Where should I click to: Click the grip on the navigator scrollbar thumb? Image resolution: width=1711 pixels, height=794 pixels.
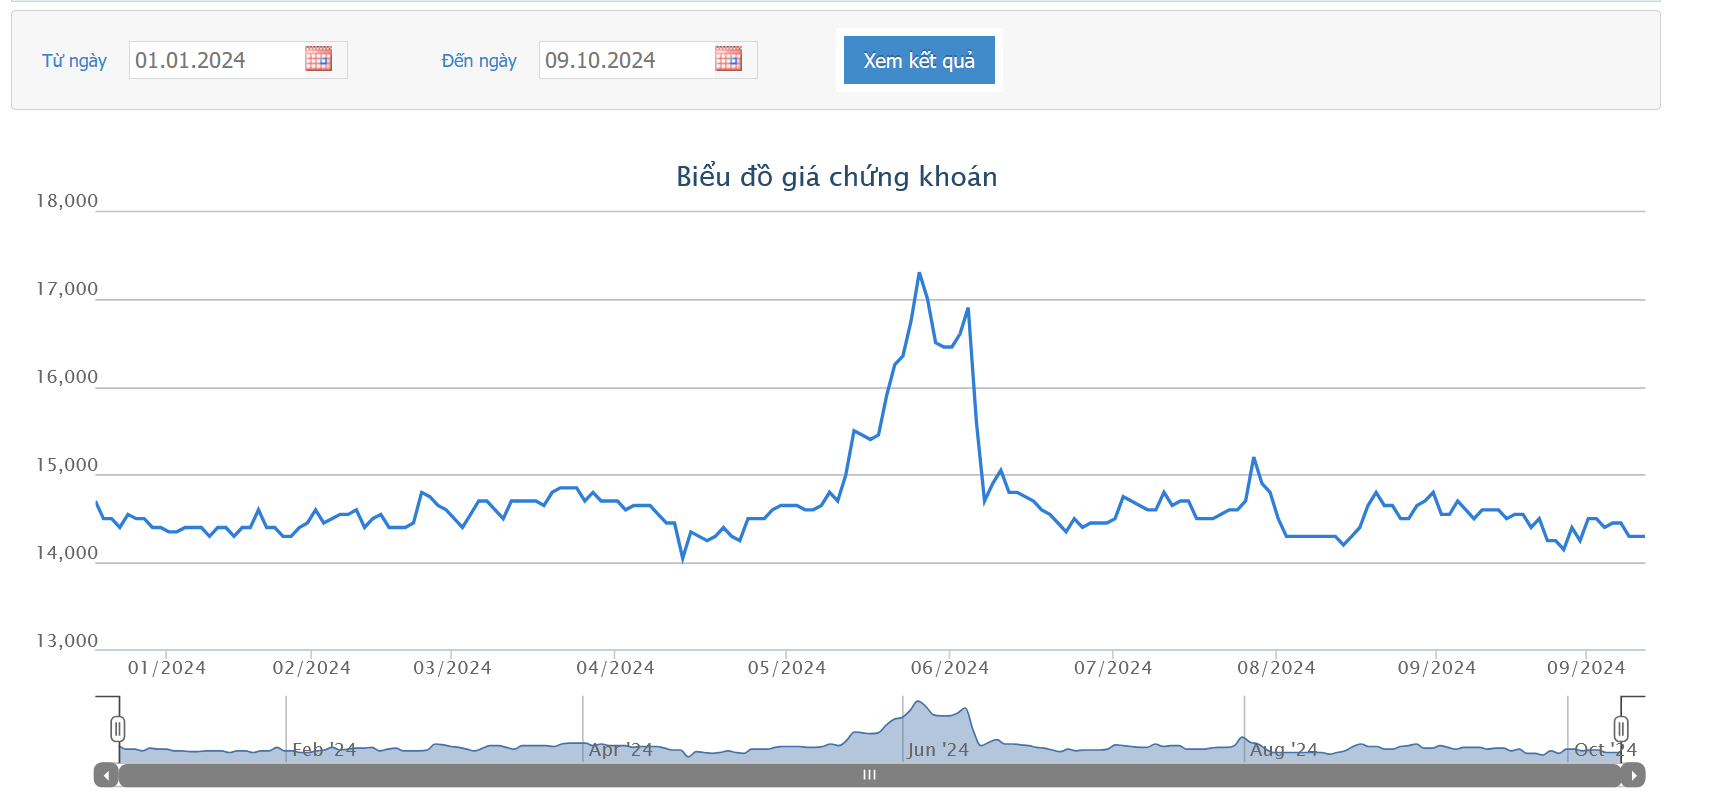click(x=870, y=775)
